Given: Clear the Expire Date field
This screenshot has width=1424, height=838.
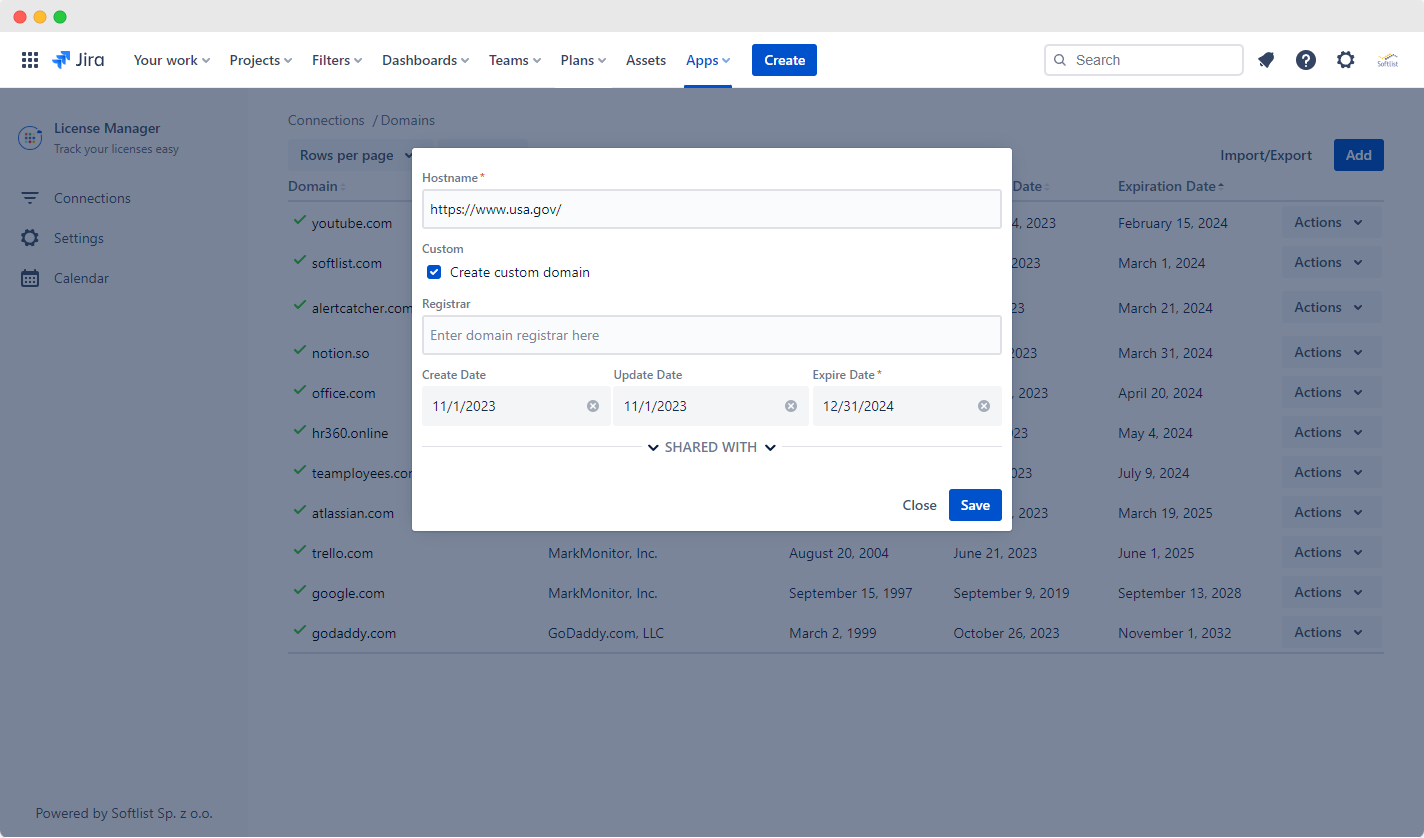Looking at the screenshot, I should tap(984, 406).
